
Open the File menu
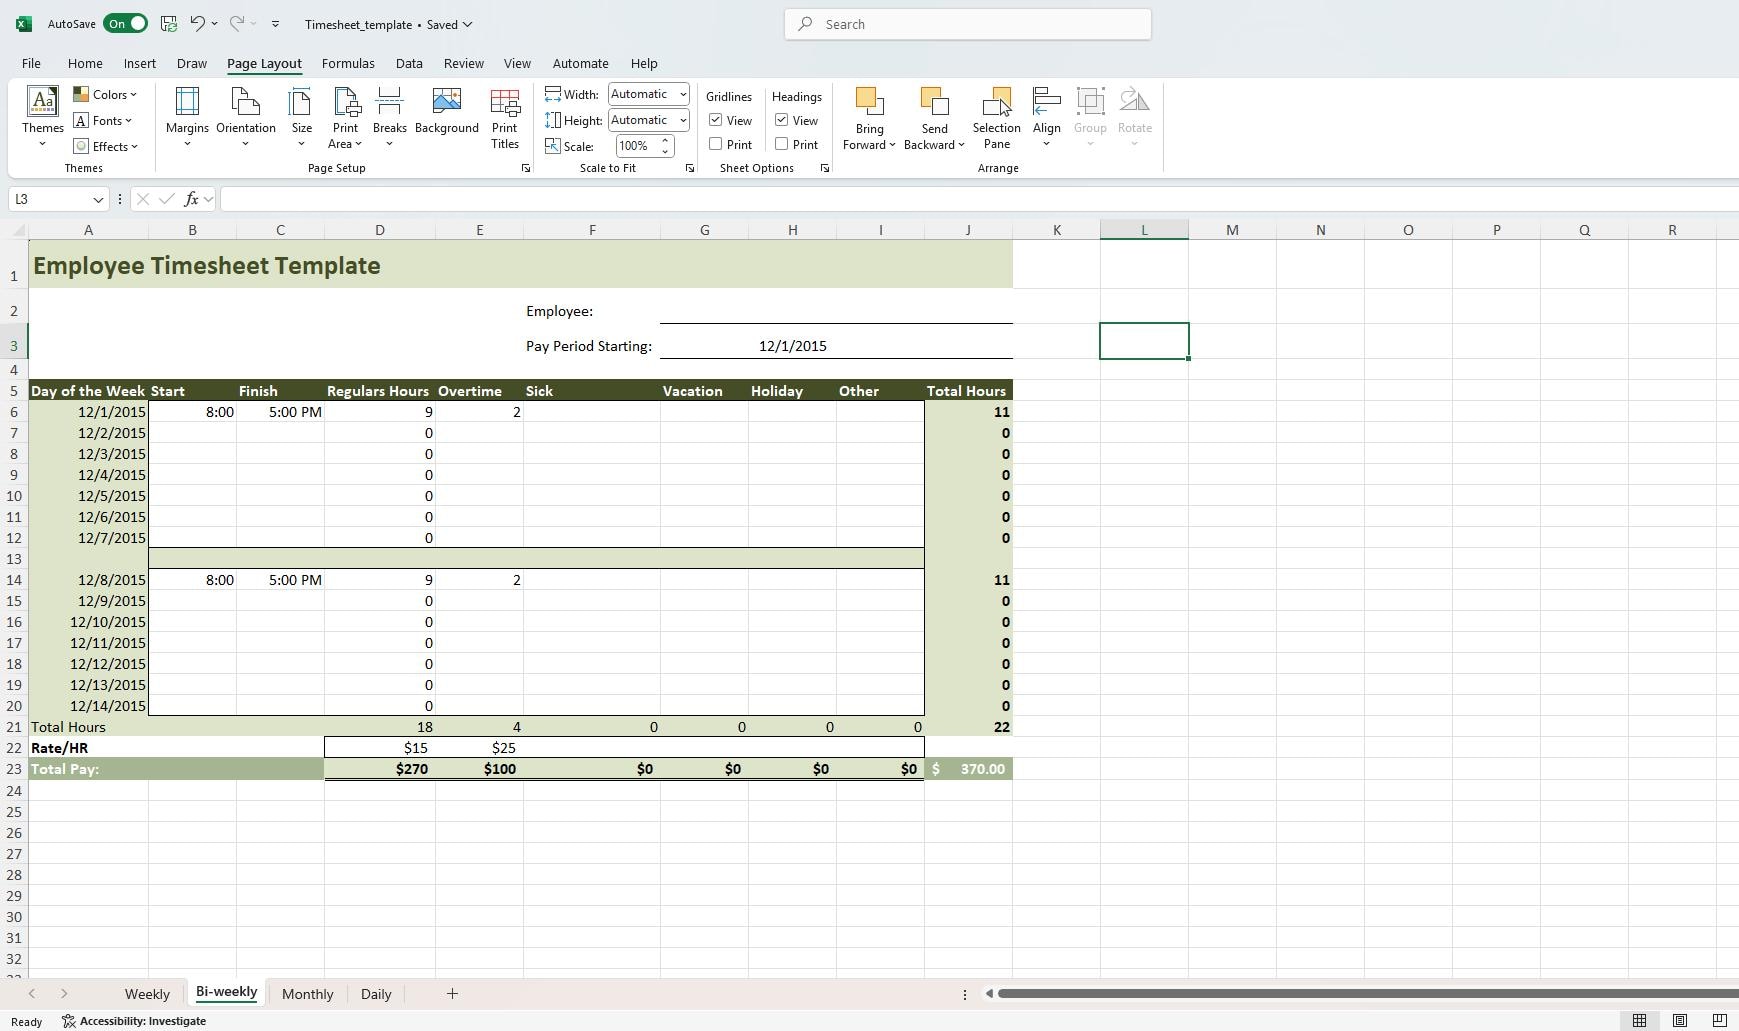click(31, 63)
